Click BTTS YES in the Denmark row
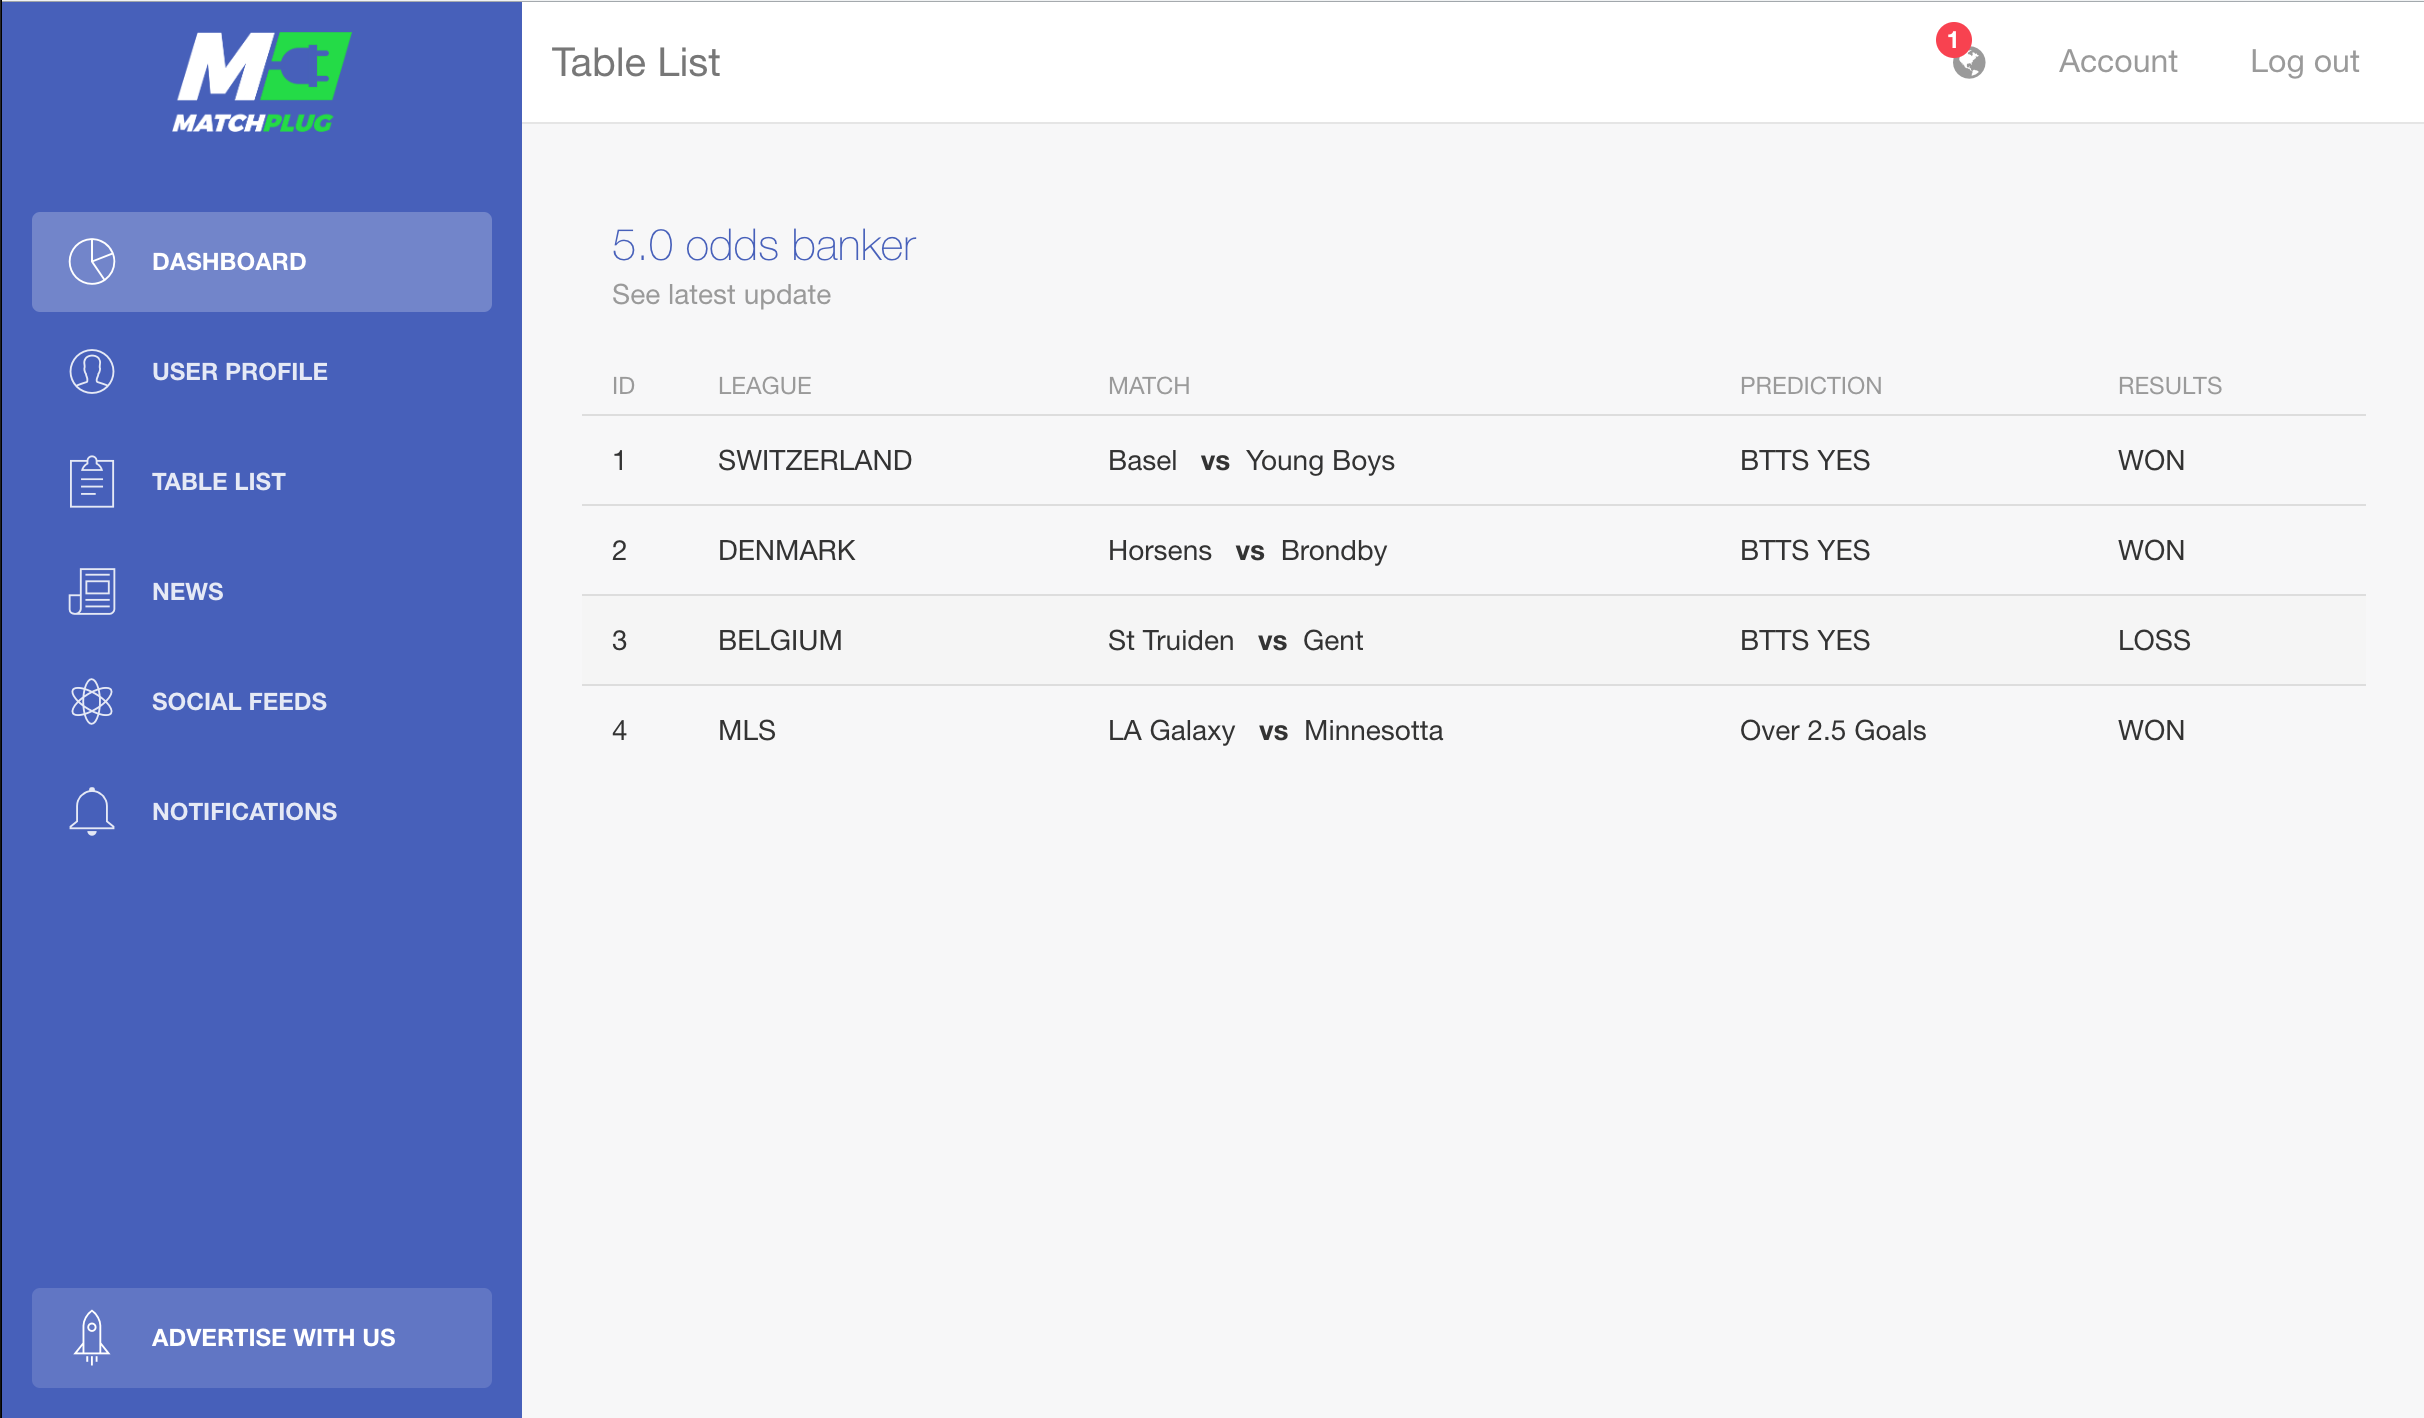Image resolution: width=2424 pixels, height=1418 pixels. pyautogui.click(x=1805, y=550)
